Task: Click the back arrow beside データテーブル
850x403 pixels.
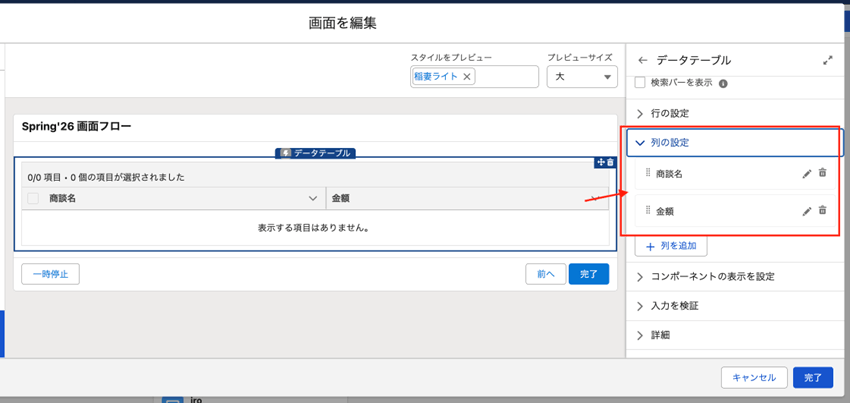Action: coord(643,61)
